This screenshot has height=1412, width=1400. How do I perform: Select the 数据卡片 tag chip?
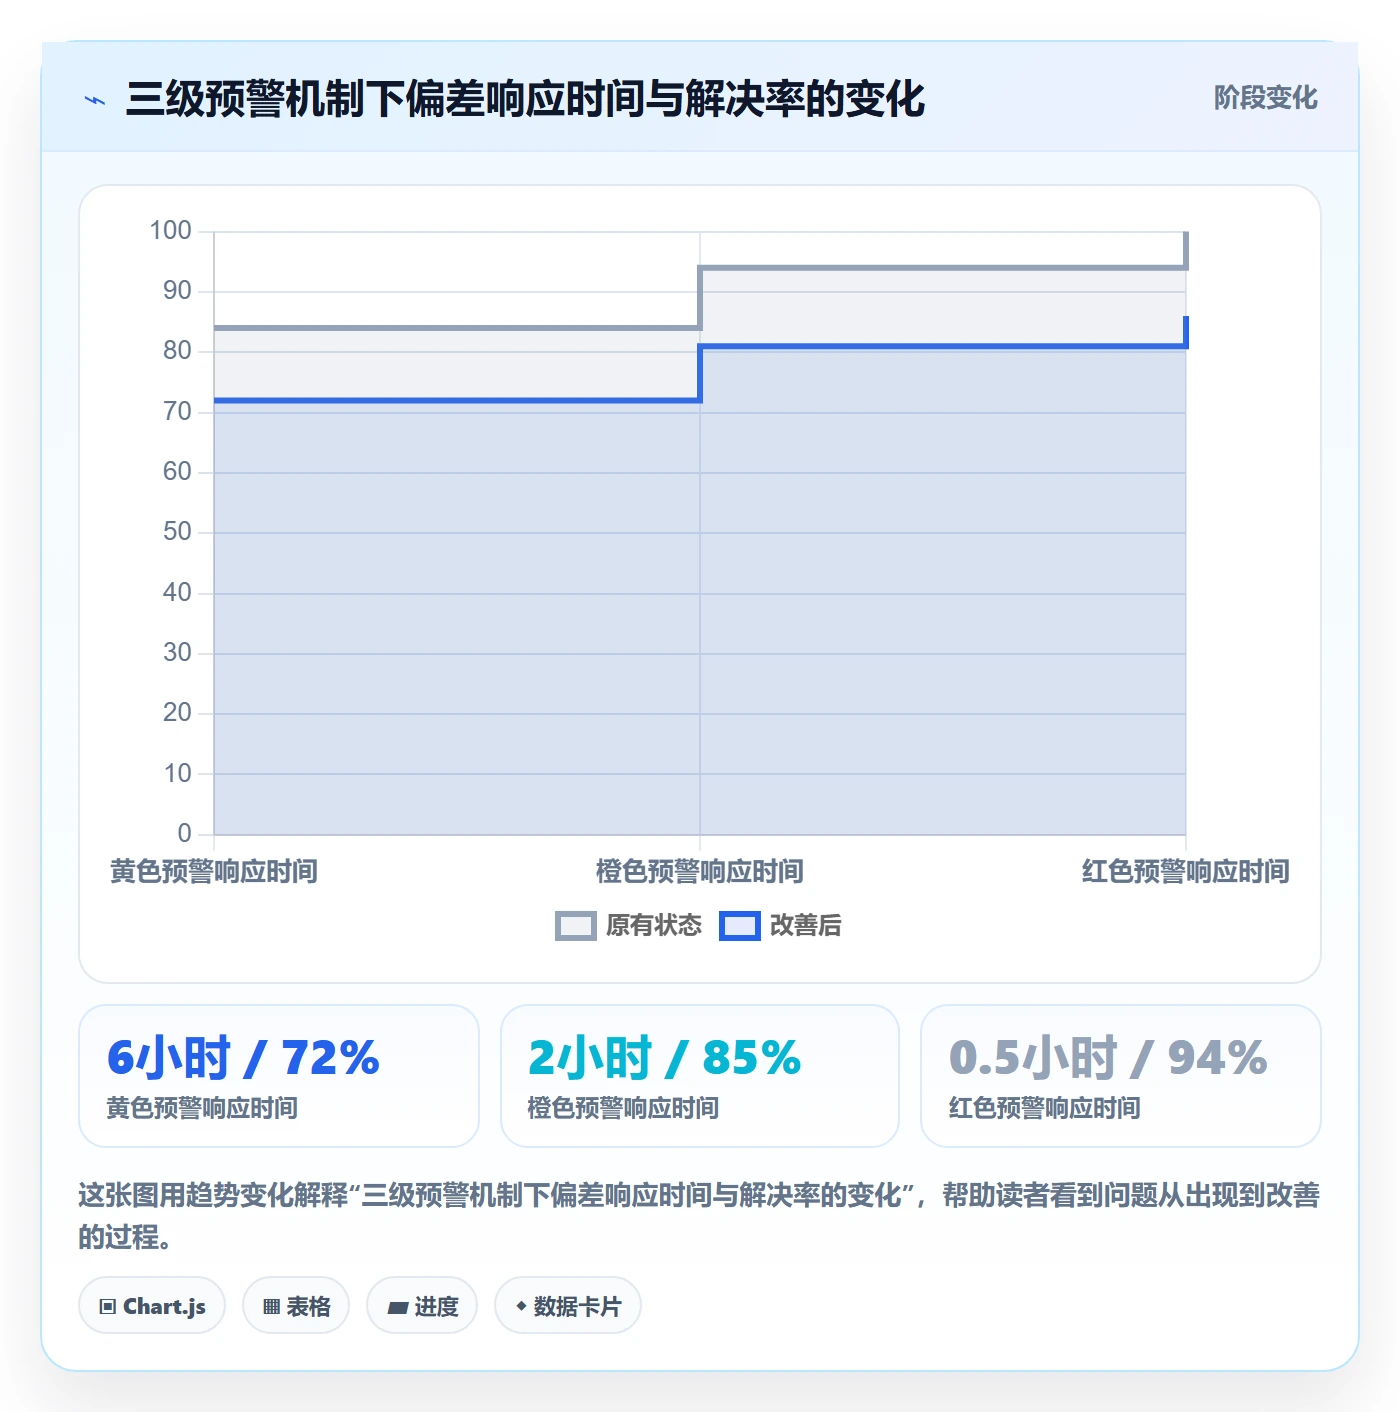click(568, 1305)
